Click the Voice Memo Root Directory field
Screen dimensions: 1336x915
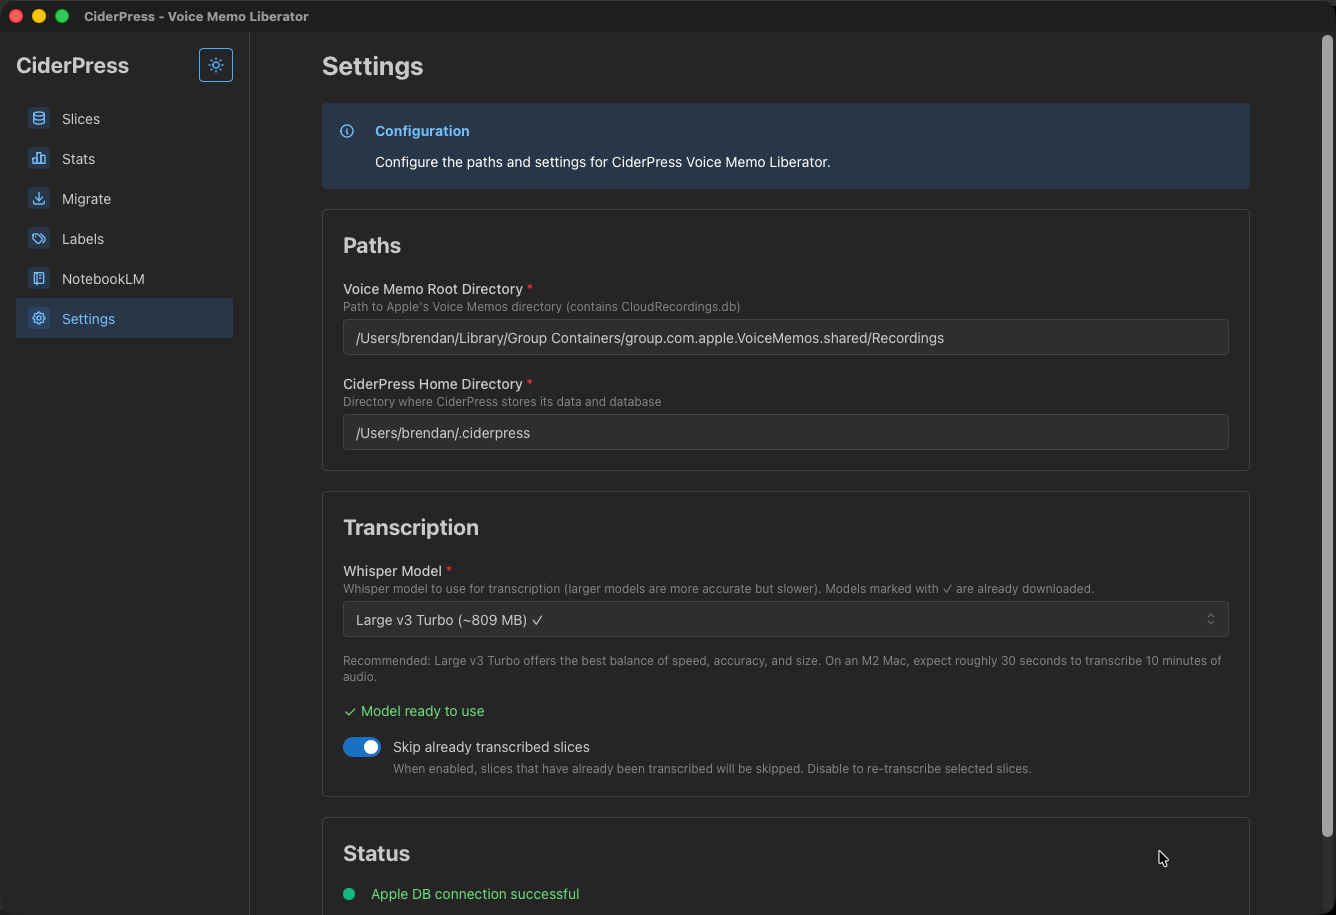pyautogui.click(x=784, y=338)
